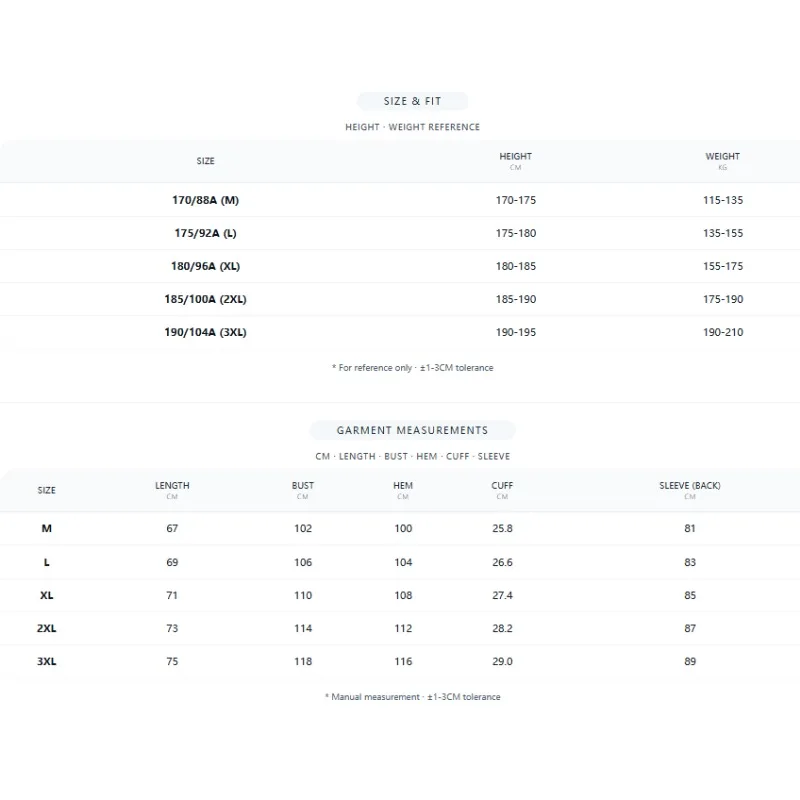Viewport: 800px width, 800px height.
Task: Select the 3XL row label in garment table
Action: pos(46,662)
